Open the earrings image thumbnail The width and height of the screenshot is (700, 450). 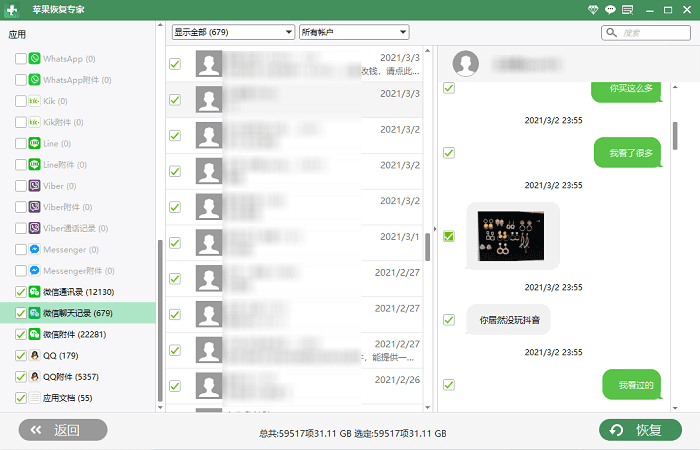click(x=511, y=236)
